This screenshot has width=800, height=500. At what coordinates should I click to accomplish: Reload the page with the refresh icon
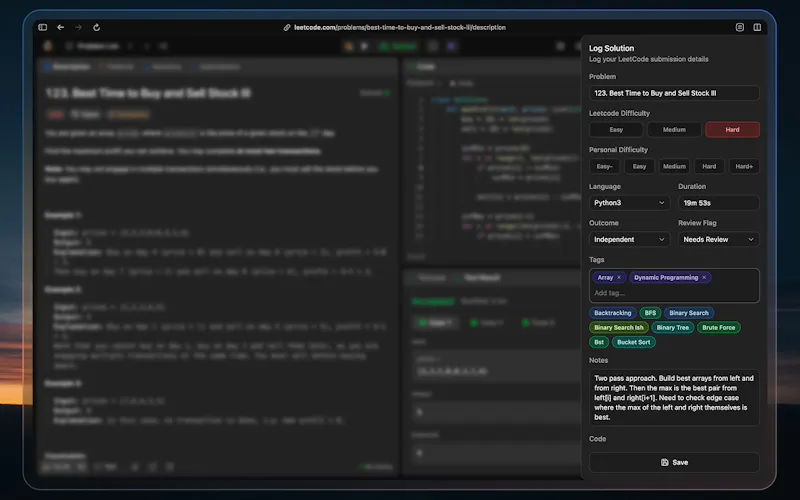point(96,27)
